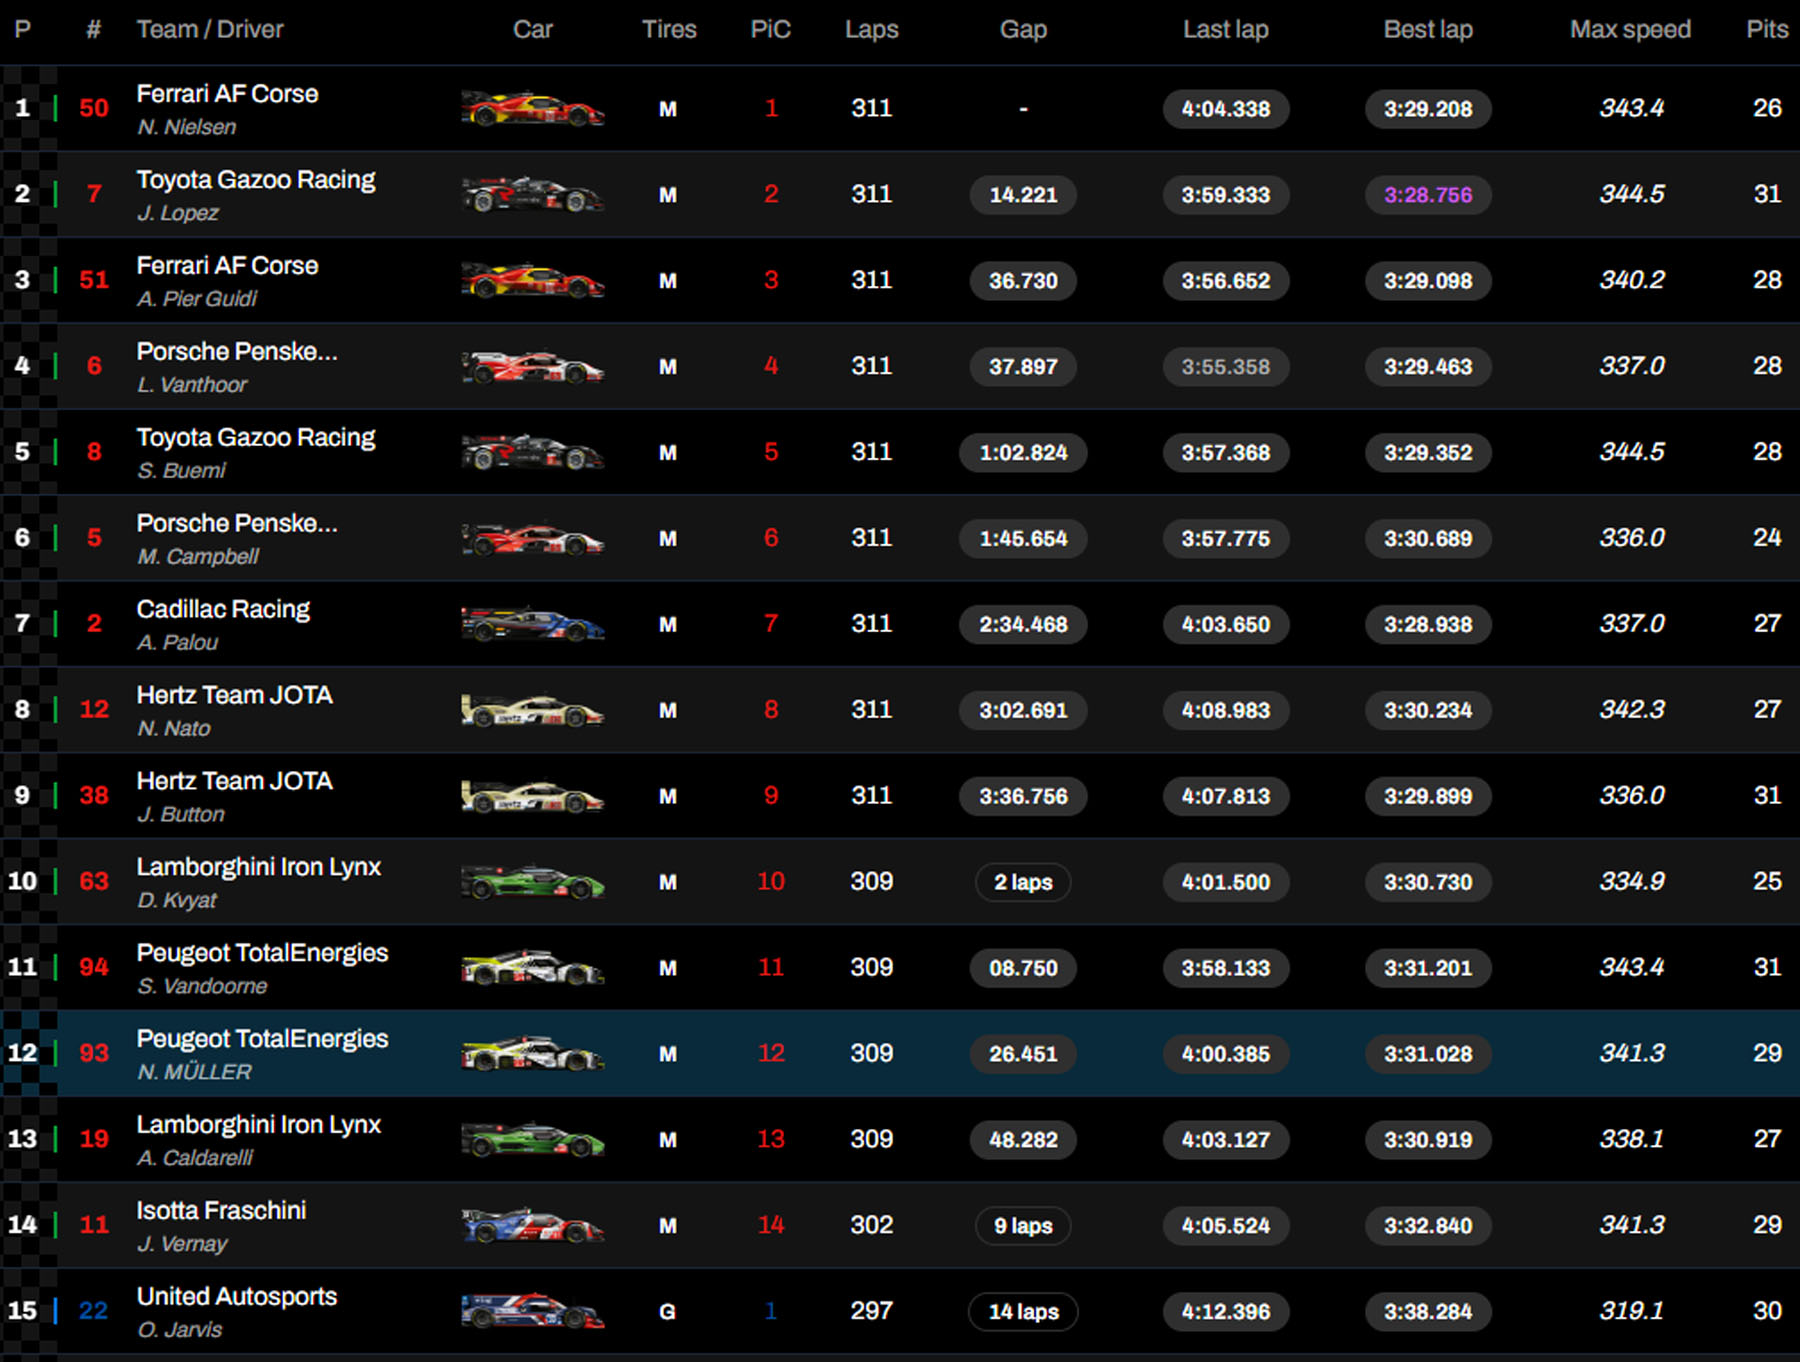Image resolution: width=1800 pixels, height=1362 pixels.
Task: Click the 14 laps gap badge
Action: point(1023,1312)
